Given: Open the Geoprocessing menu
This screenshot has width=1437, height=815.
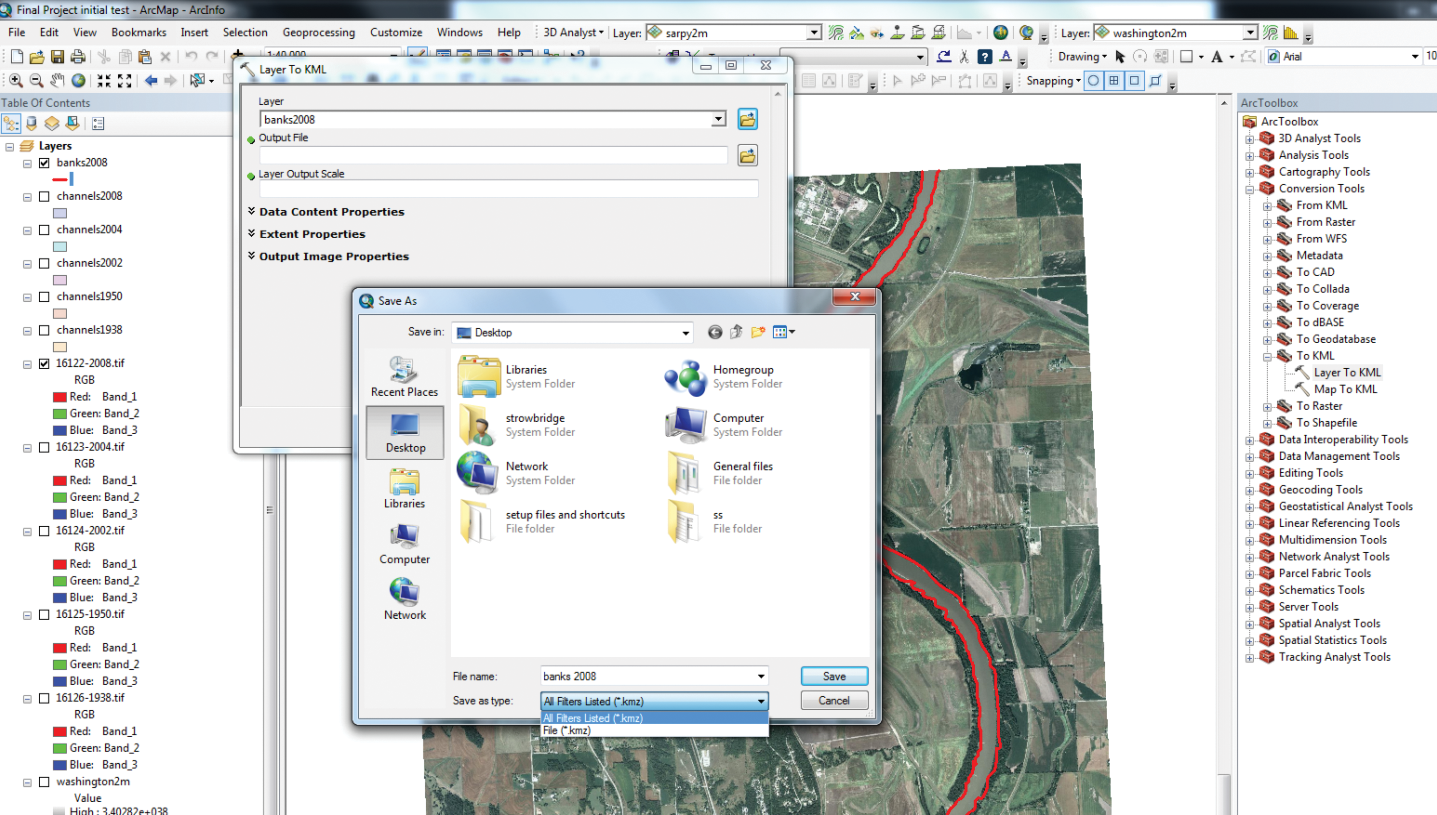Looking at the screenshot, I should pos(318,32).
